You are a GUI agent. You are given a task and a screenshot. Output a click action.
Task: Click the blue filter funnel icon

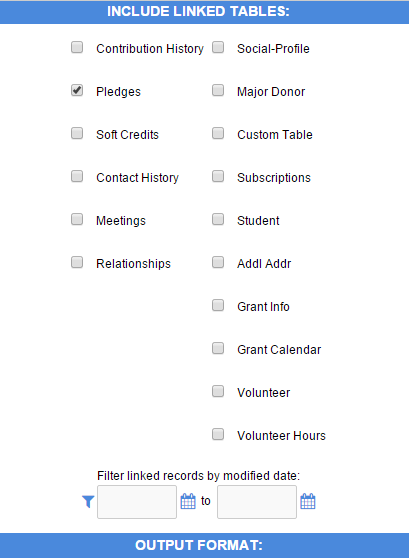88,502
